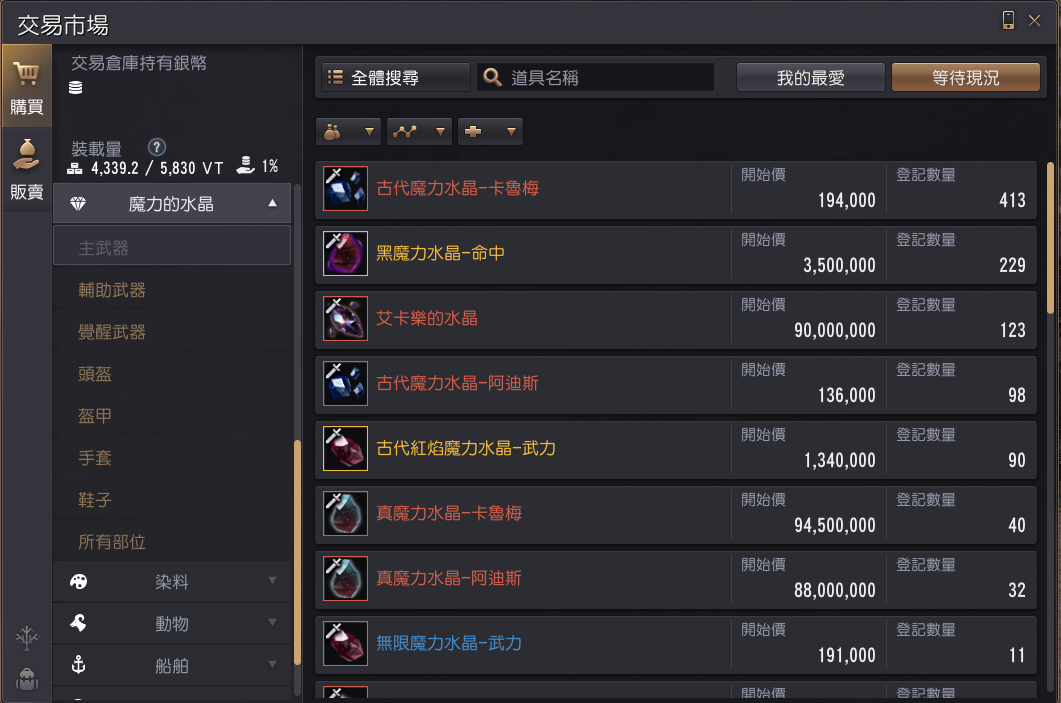Click the 裝載量 help question mark icon
Image resolution: width=1061 pixels, height=703 pixels.
tap(156, 148)
